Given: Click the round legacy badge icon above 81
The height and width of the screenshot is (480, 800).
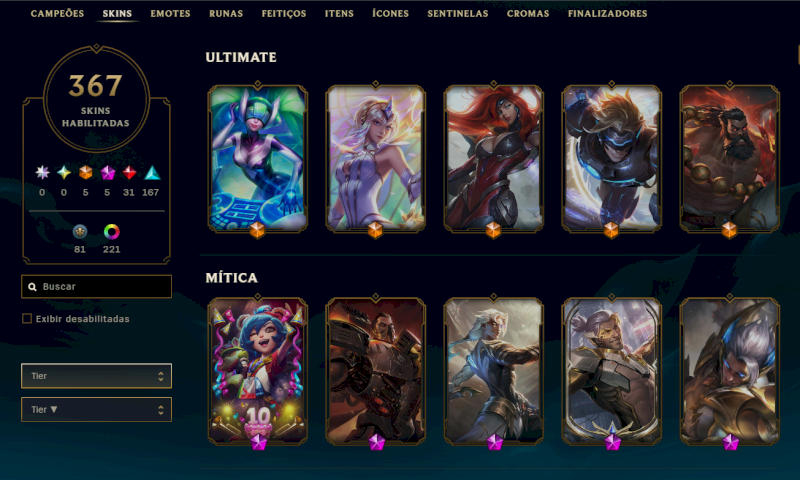Looking at the screenshot, I should 80,232.
